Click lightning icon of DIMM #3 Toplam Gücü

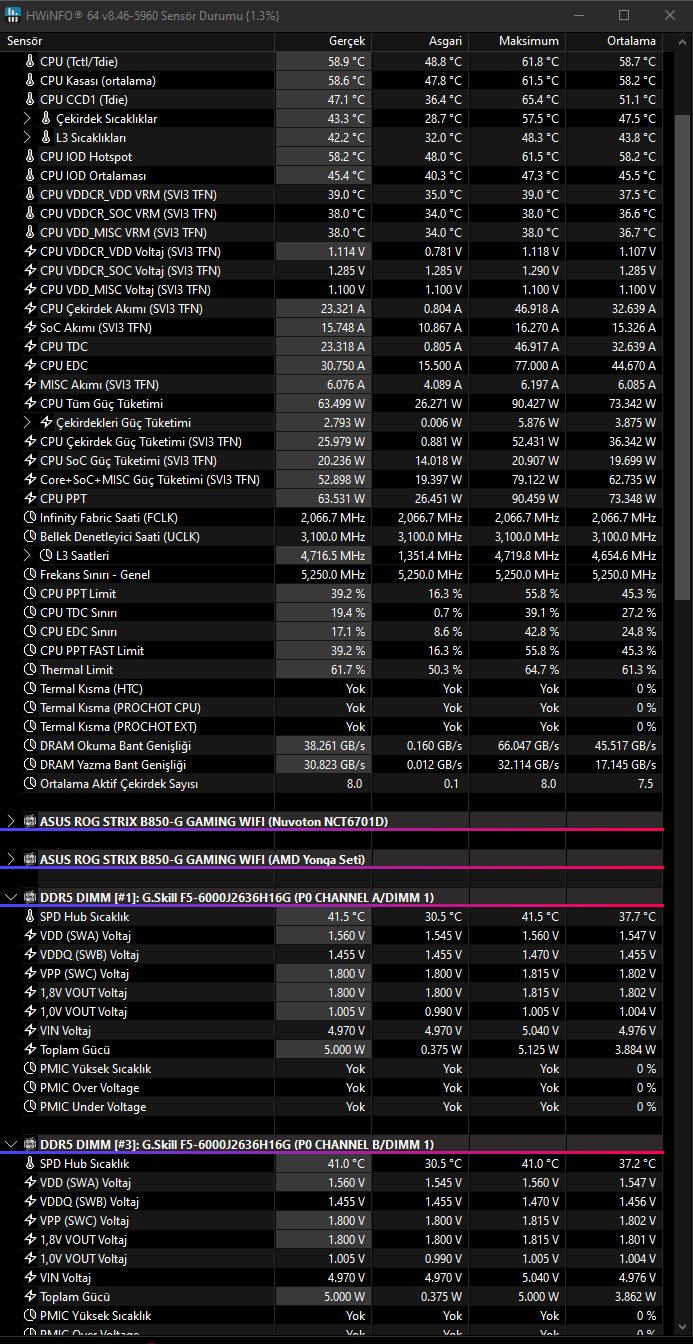tap(29, 1296)
